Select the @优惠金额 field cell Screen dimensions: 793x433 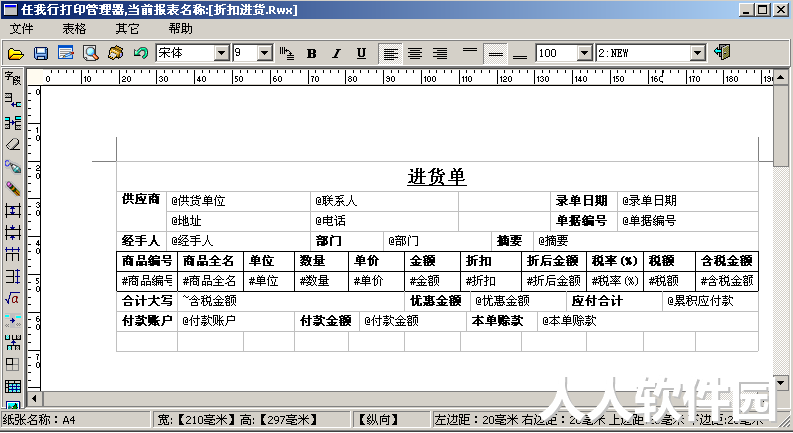(518, 301)
